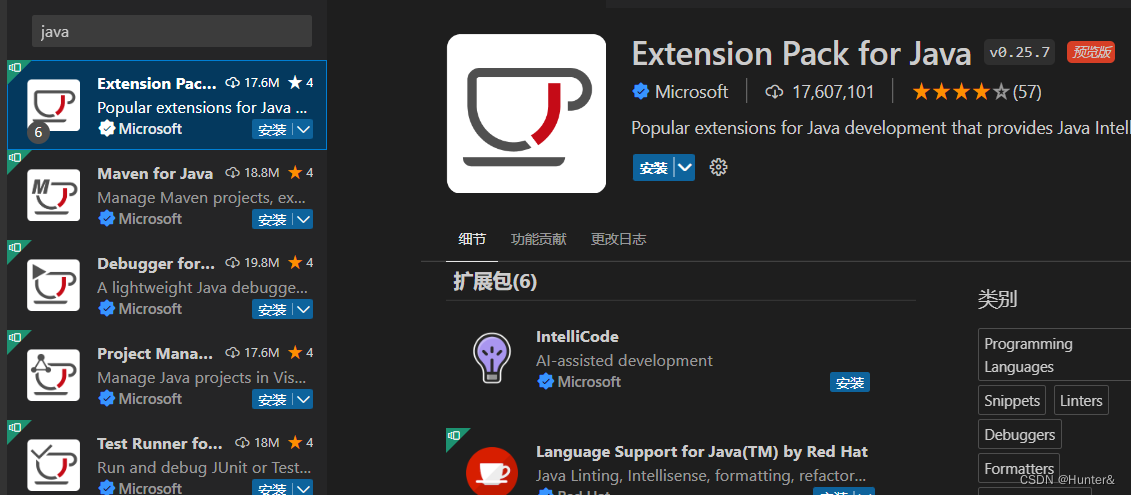Viewport: 1131px width, 495px height.
Task: Click the 19.8M download count for Debugger
Action: pyautogui.click(x=252, y=263)
